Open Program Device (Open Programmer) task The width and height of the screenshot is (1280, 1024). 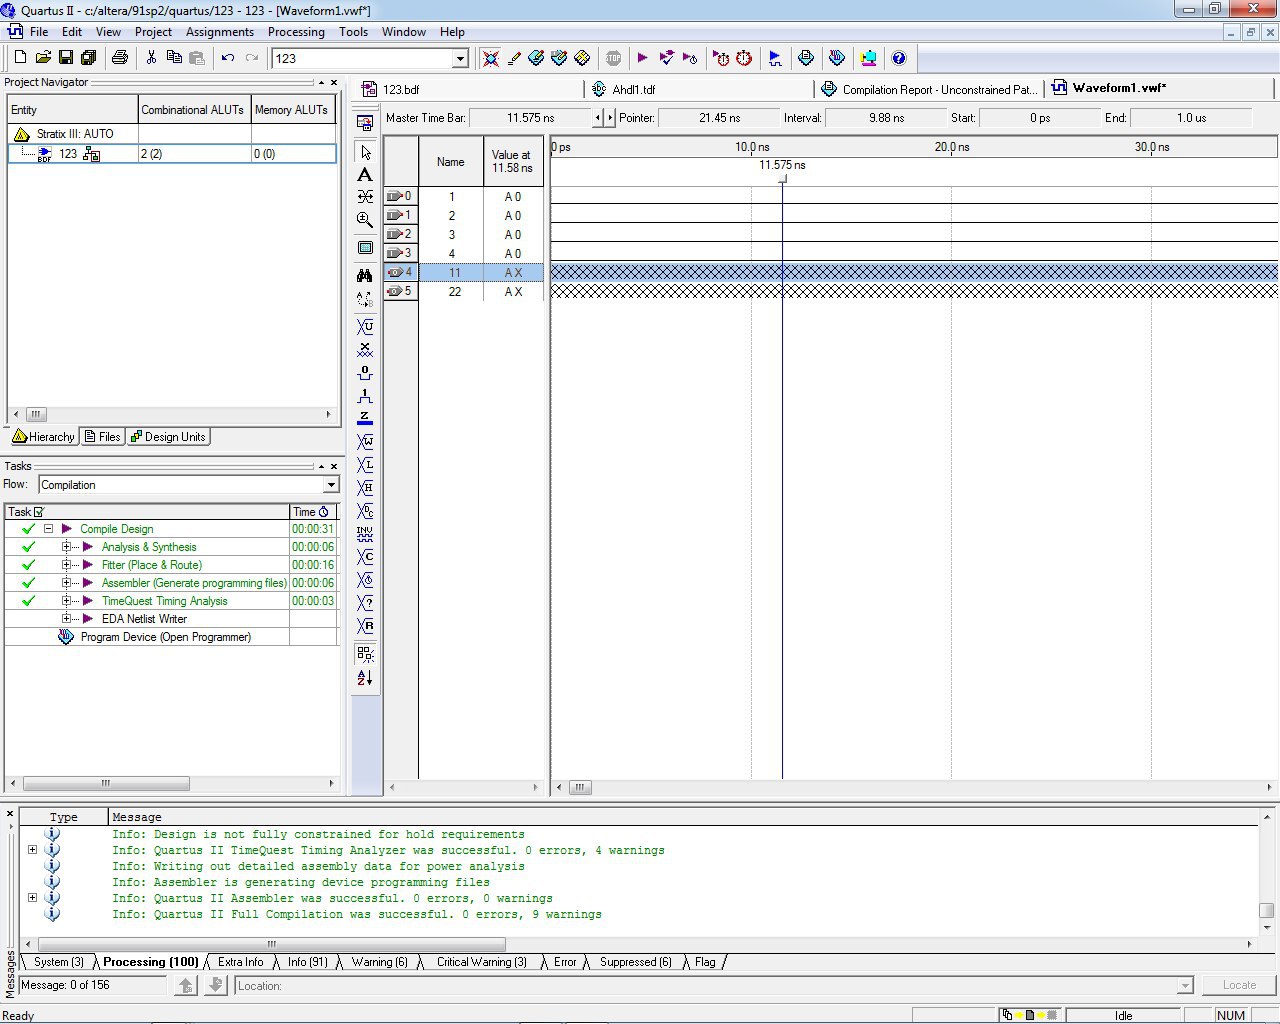(166, 637)
